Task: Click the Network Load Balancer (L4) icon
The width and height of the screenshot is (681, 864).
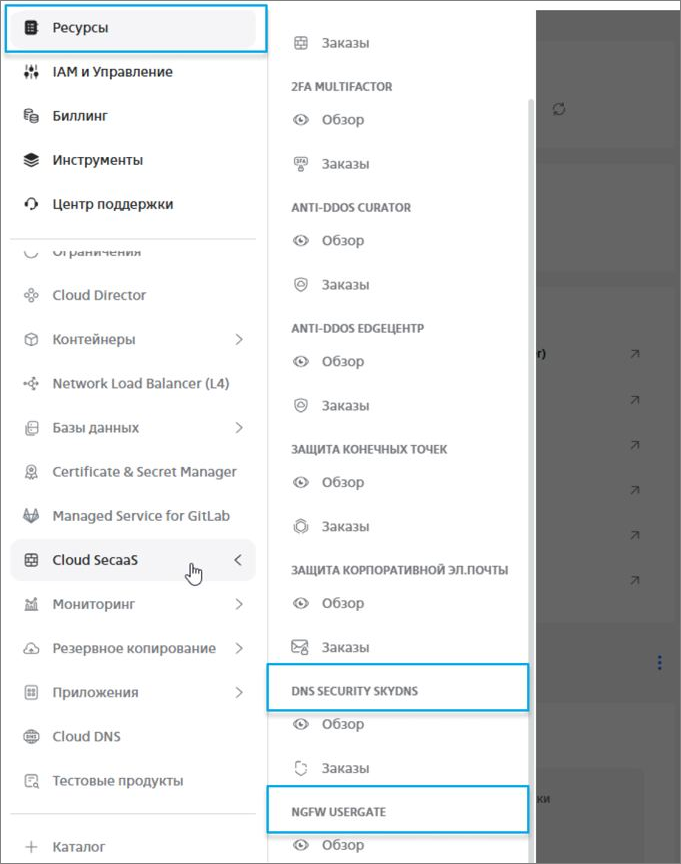Action: [x=31, y=384]
